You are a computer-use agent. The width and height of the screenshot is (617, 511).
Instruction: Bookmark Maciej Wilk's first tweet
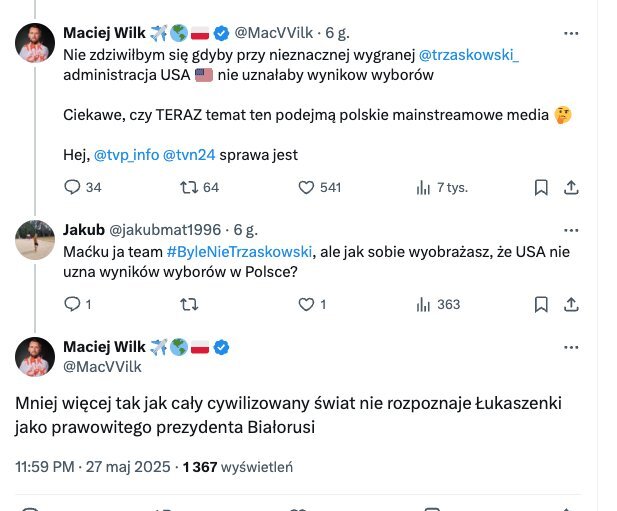[x=541, y=187]
